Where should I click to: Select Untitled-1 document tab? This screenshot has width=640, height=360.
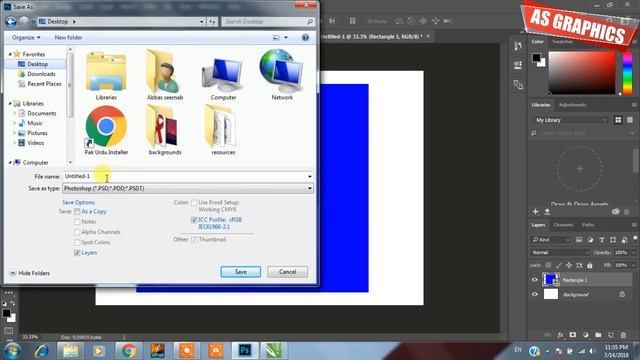coord(372,36)
